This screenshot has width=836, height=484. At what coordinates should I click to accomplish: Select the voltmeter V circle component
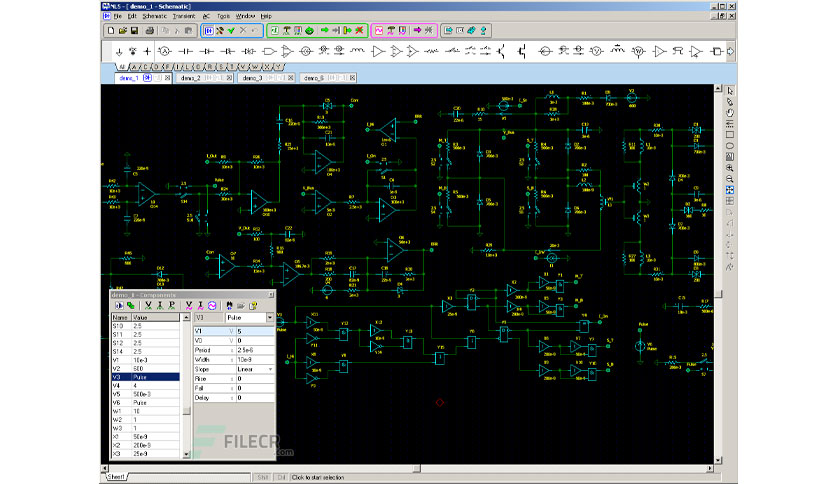(x=597, y=51)
